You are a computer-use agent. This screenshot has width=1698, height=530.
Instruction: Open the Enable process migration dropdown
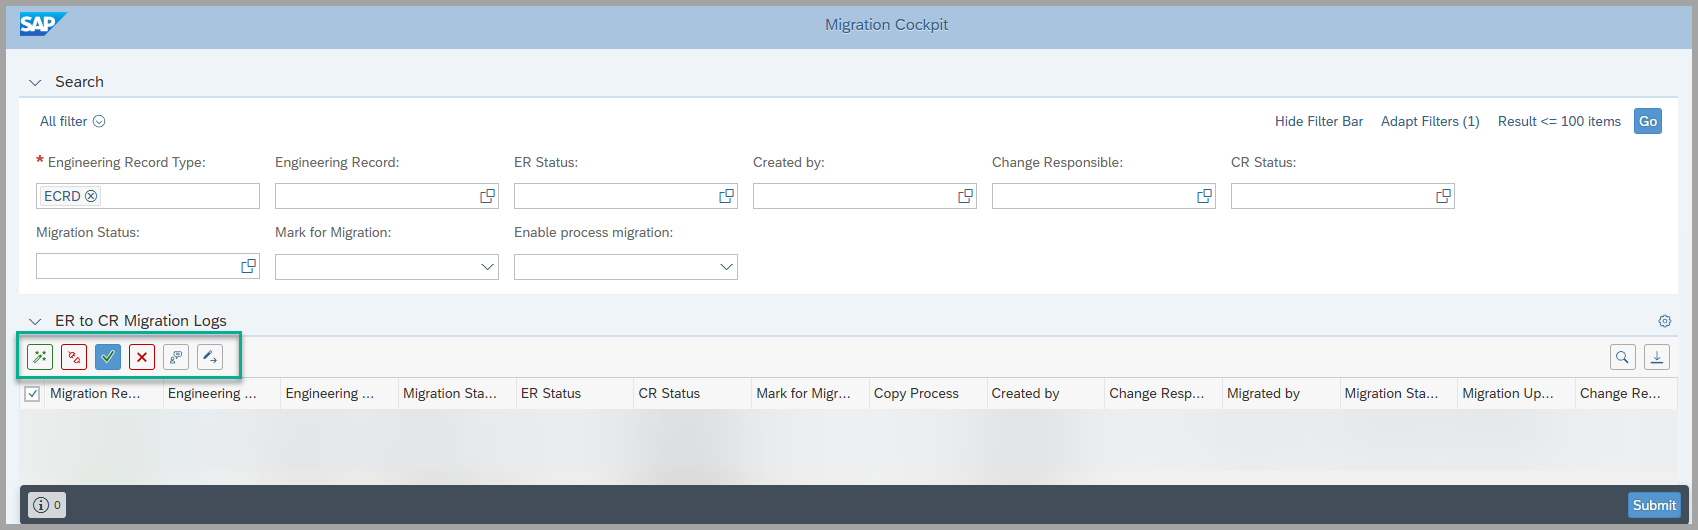pos(726,267)
